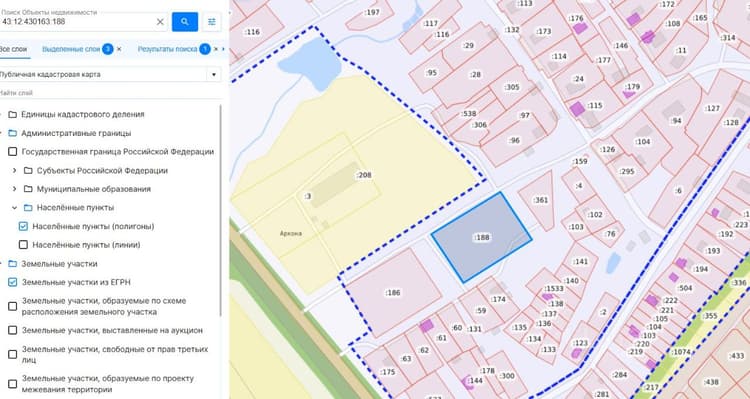Expand "Субъекты Российской Федерации" node
The width and height of the screenshot is (750, 399).
click(14, 170)
